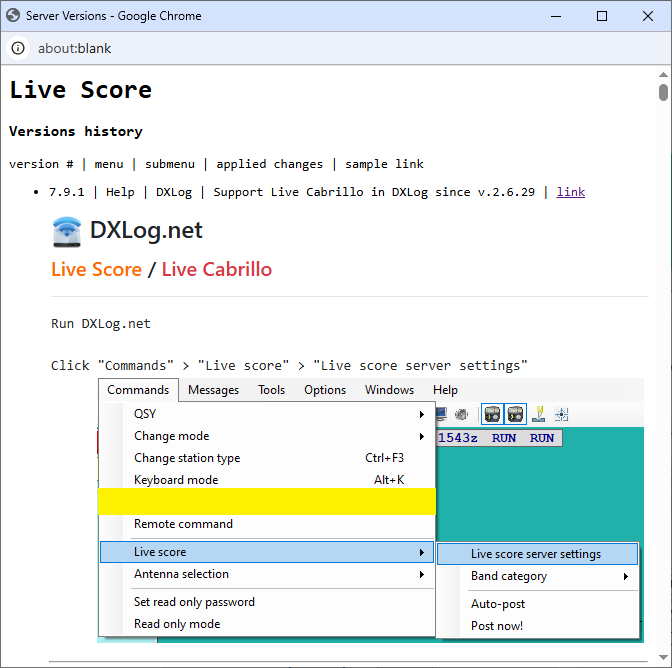Click the orange Live Score heading link
Viewport: 672px width, 668px height.
click(x=96, y=270)
